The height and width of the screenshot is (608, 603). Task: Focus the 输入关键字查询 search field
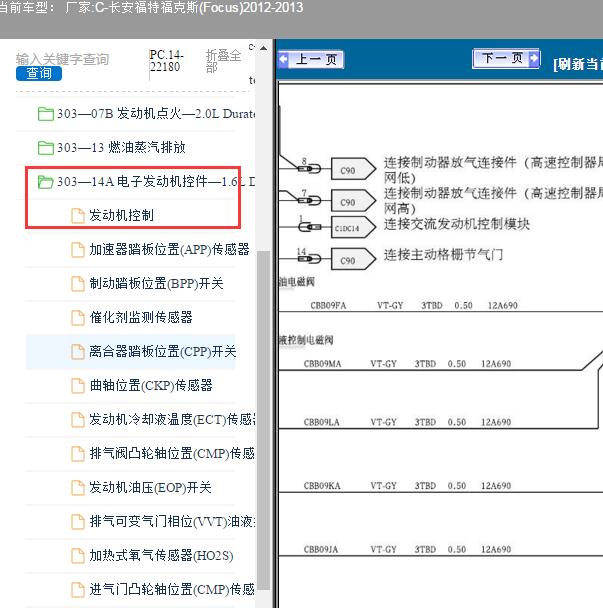pyautogui.click(x=62, y=59)
